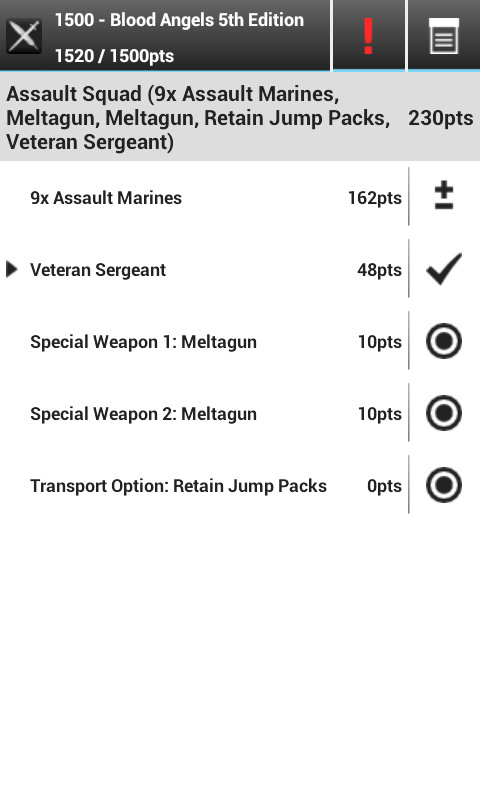Select Retain Jump Packs radio button

(x=444, y=485)
